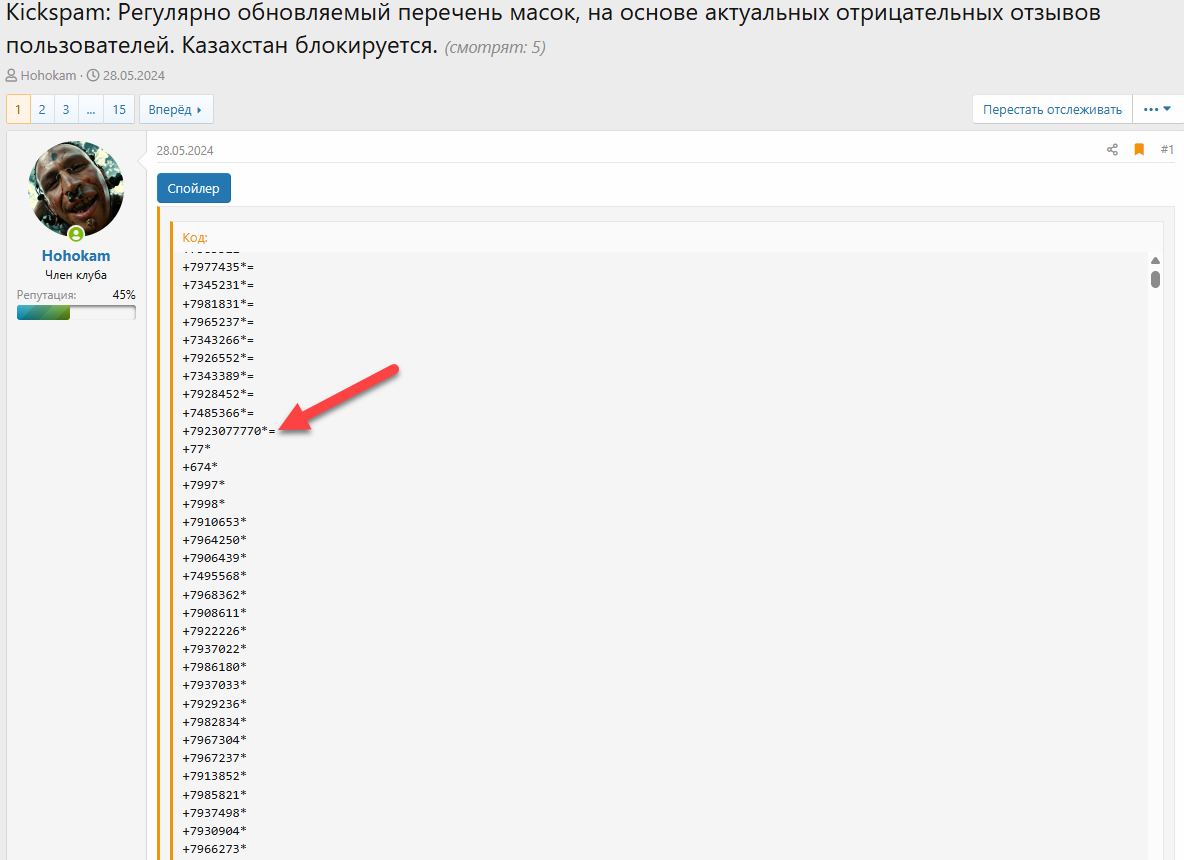This screenshot has height=860, width=1184.
Task: Click the code line +7986180*
Action: coord(214,667)
